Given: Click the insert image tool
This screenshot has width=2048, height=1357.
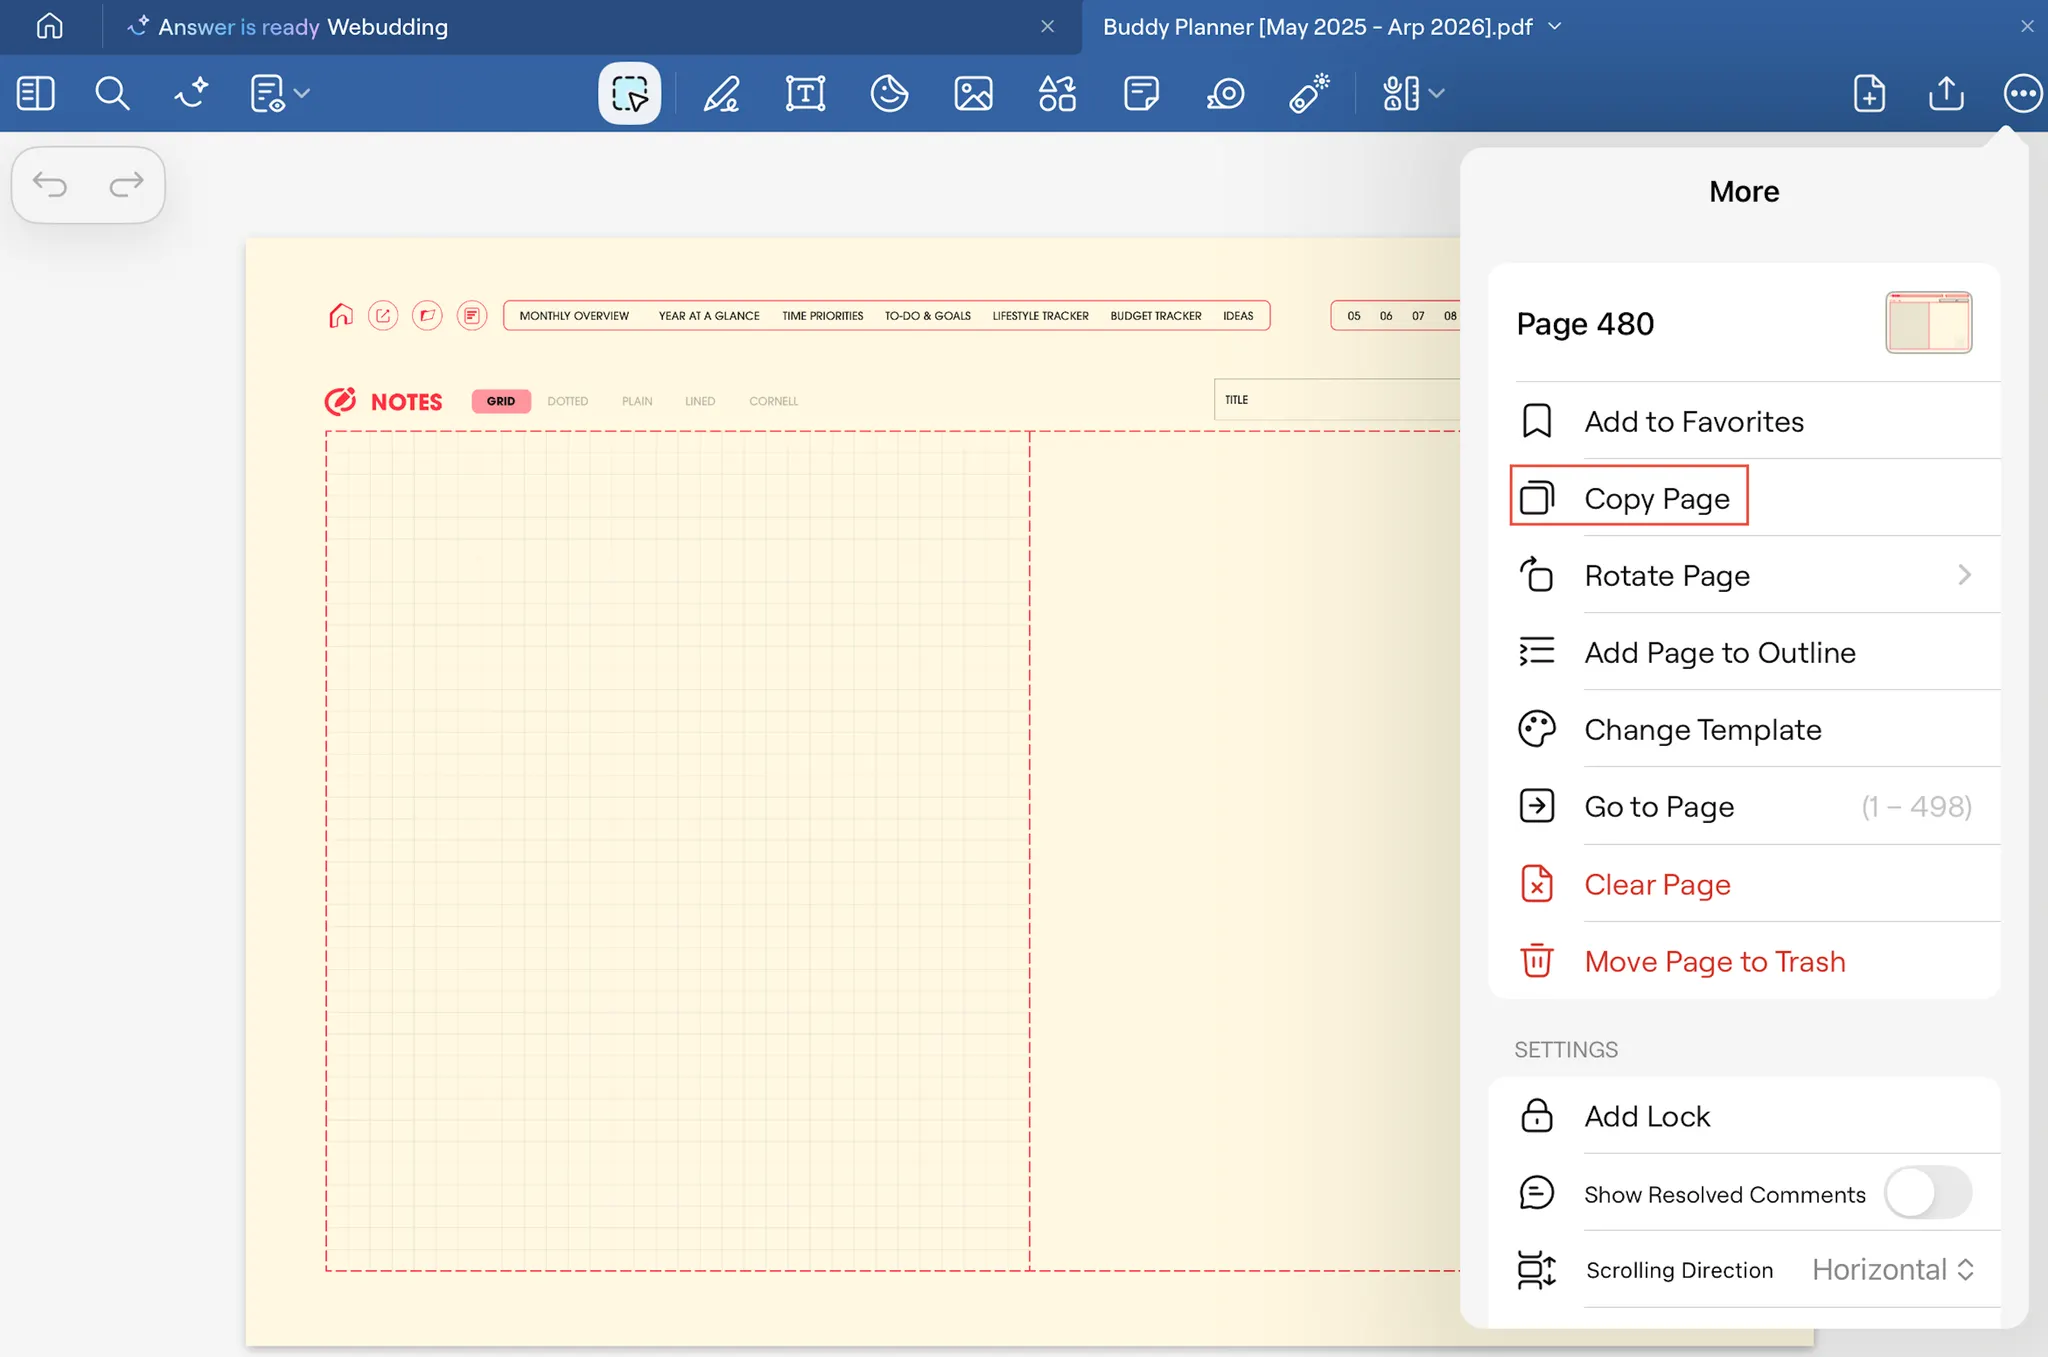Looking at the screenshot, I should [973, 94].
